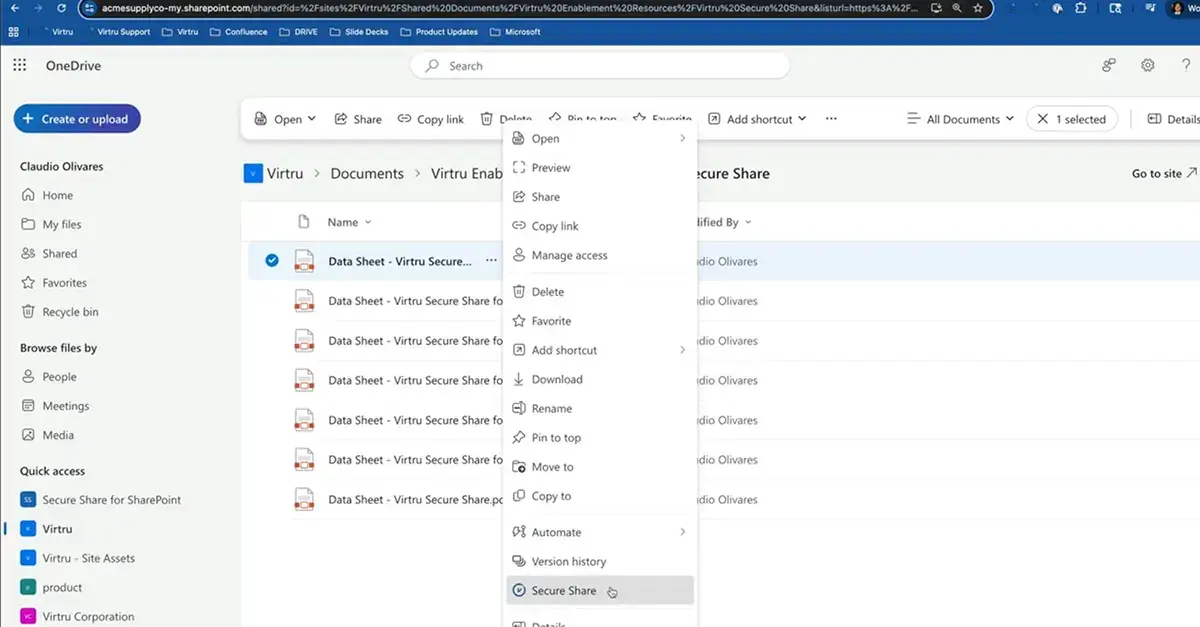Uncheck the selected Data Sheet file checkbox
1200x627 pixels.
point(272,261)
